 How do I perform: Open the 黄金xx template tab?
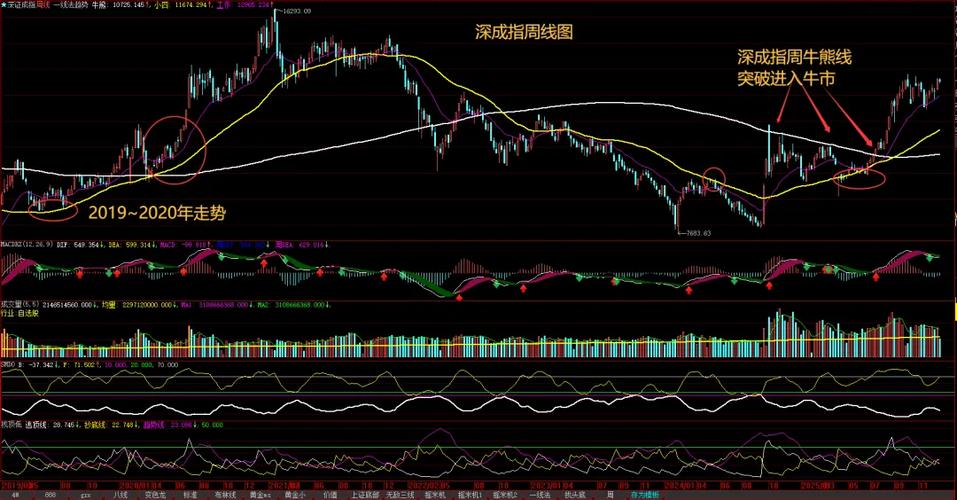tap(260, 495)
